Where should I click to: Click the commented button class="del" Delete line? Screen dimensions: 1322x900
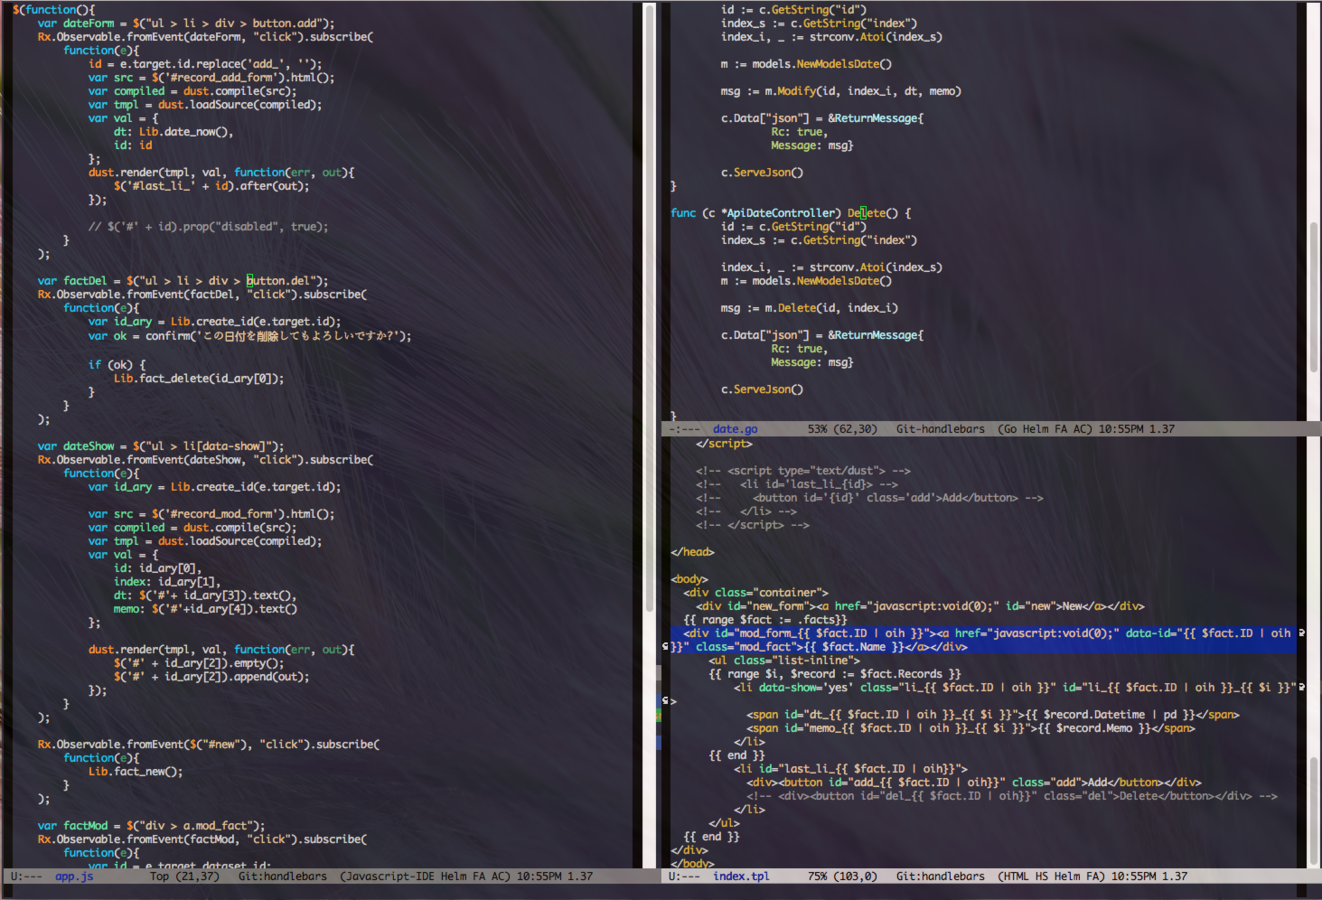click(x=1012, y=796)
